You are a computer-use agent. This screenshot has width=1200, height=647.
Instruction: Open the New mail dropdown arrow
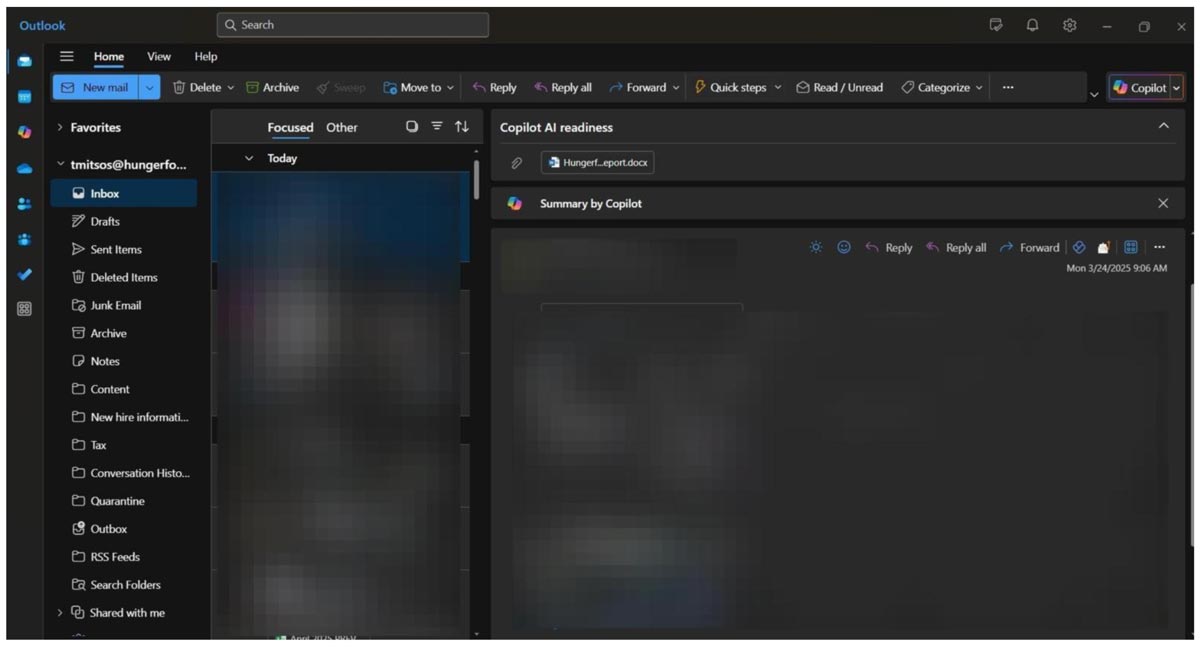coord(149,88)
